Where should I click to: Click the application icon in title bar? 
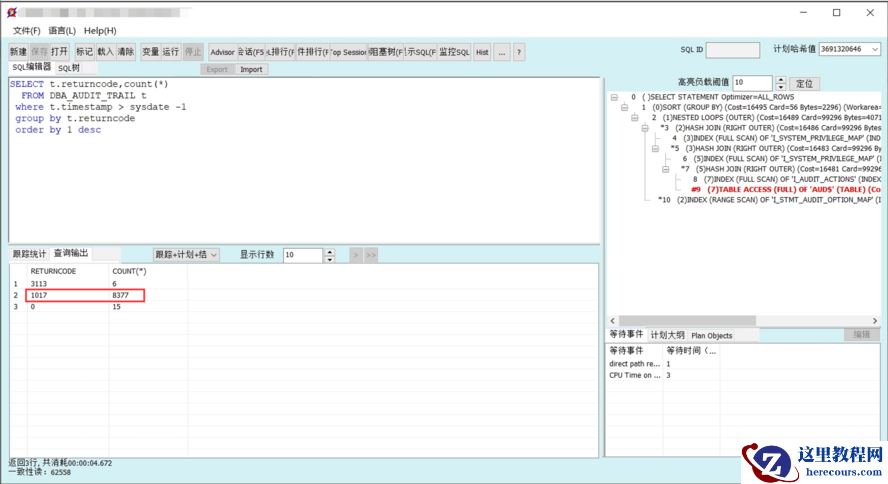click(12, 12)
